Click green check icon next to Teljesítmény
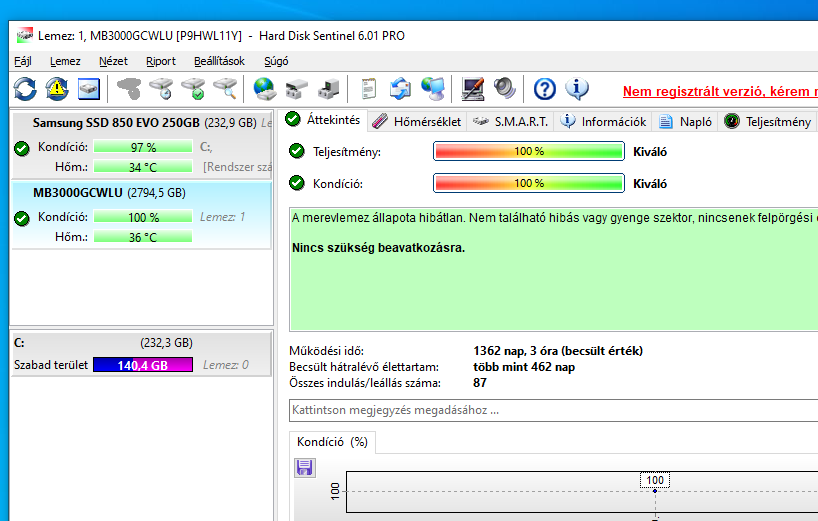The height and width of the screenshot is (521, 818). point(297,151)
